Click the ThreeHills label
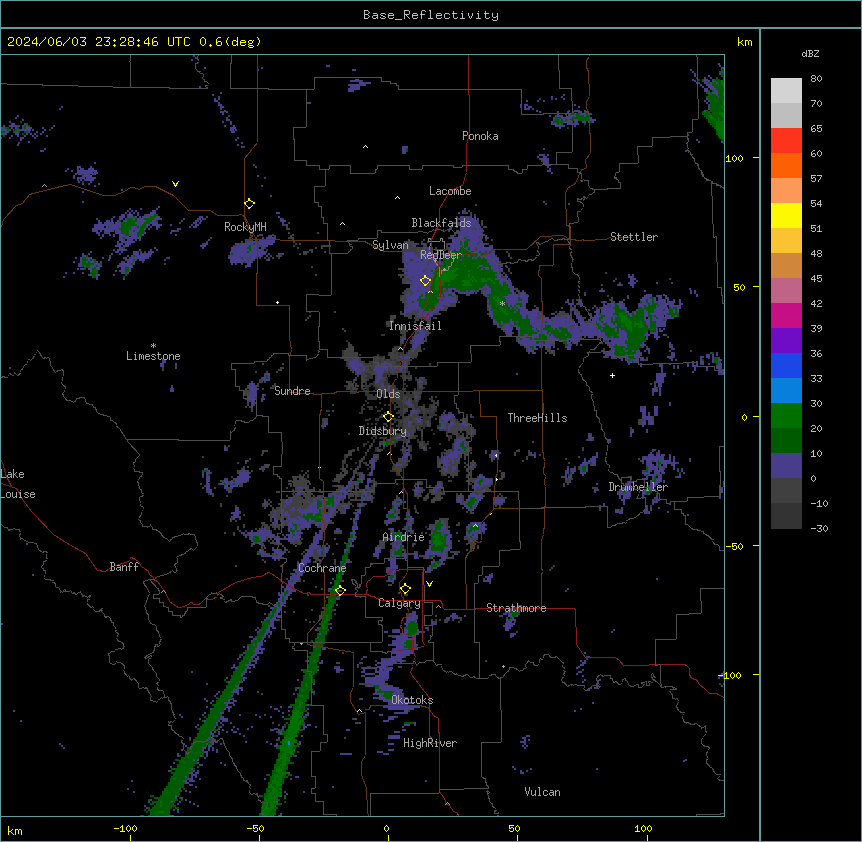Viewport: 862px width, 842px height. point(537,418)
